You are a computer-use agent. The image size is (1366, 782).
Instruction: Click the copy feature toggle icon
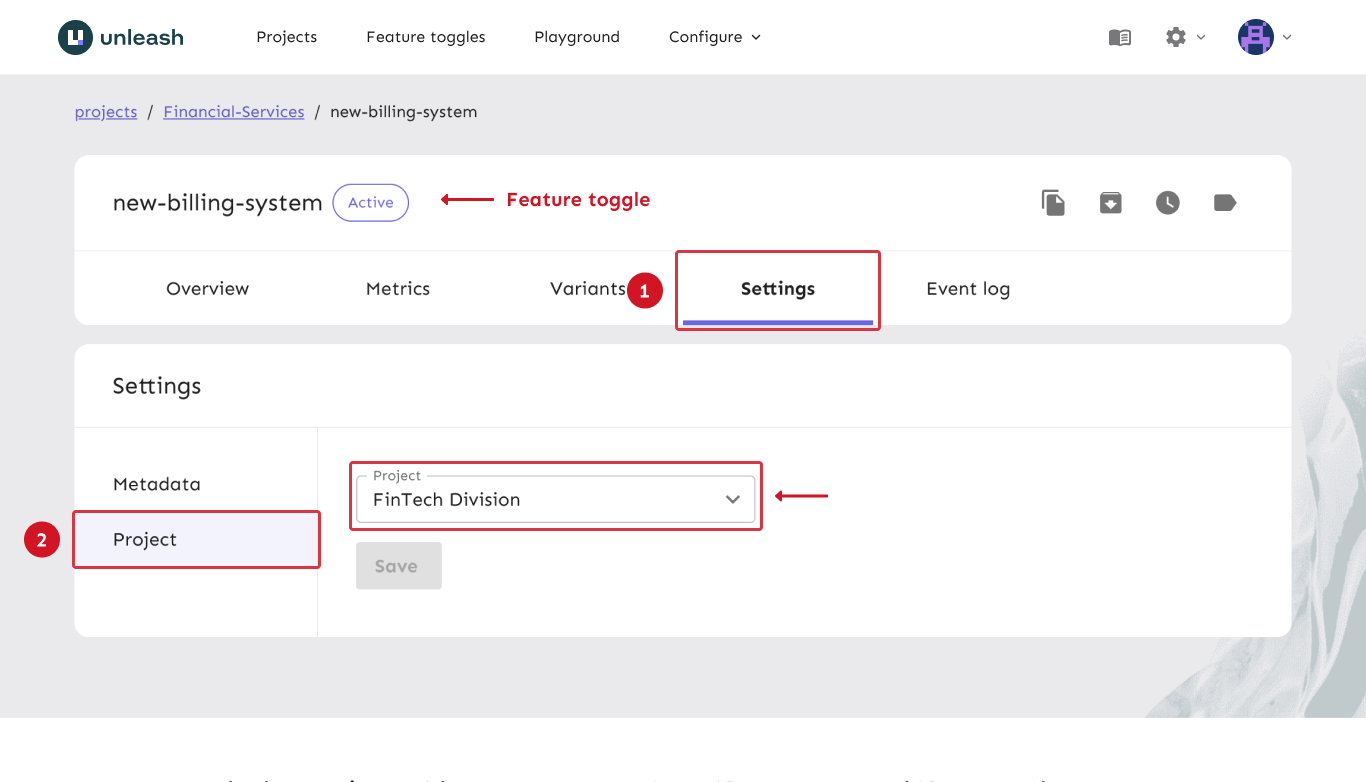pos(1053,203)
